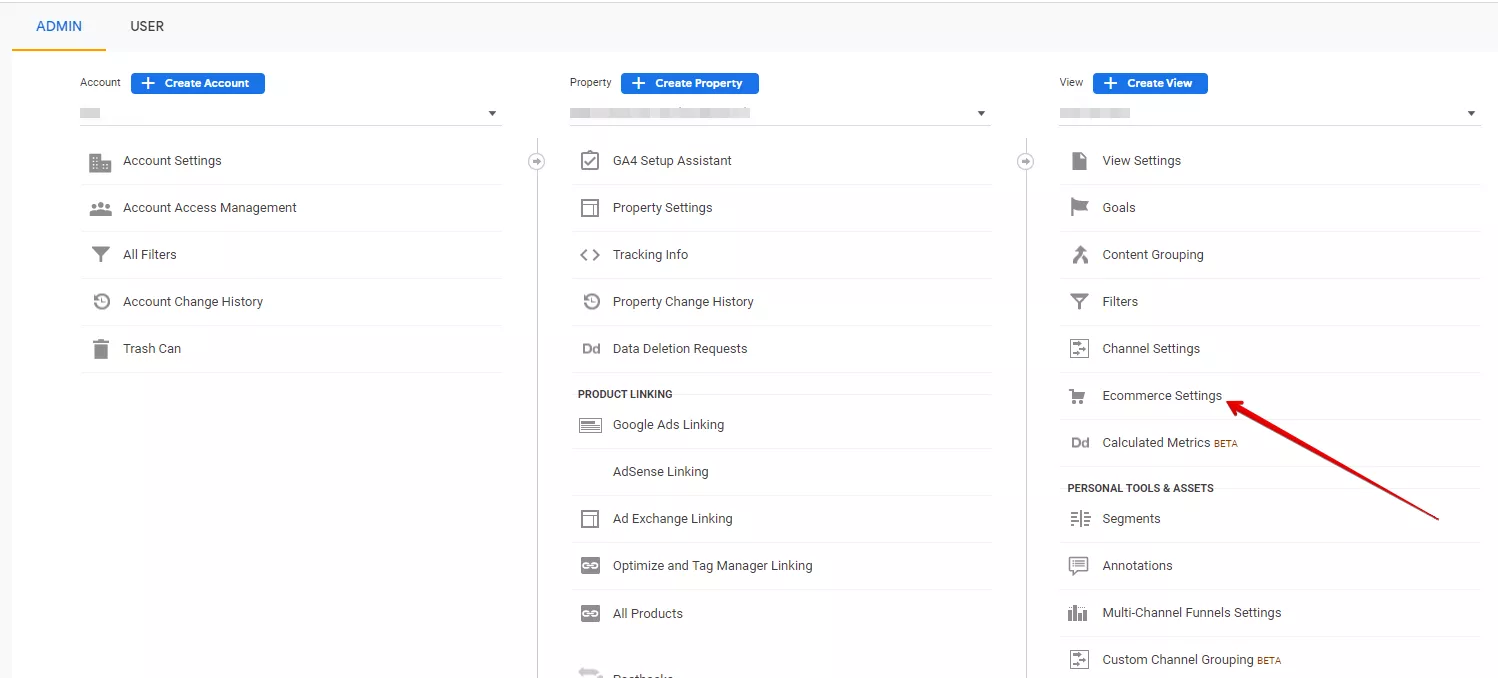Open All Products
Screen dimensions: 1498x678
pos(648,614)
